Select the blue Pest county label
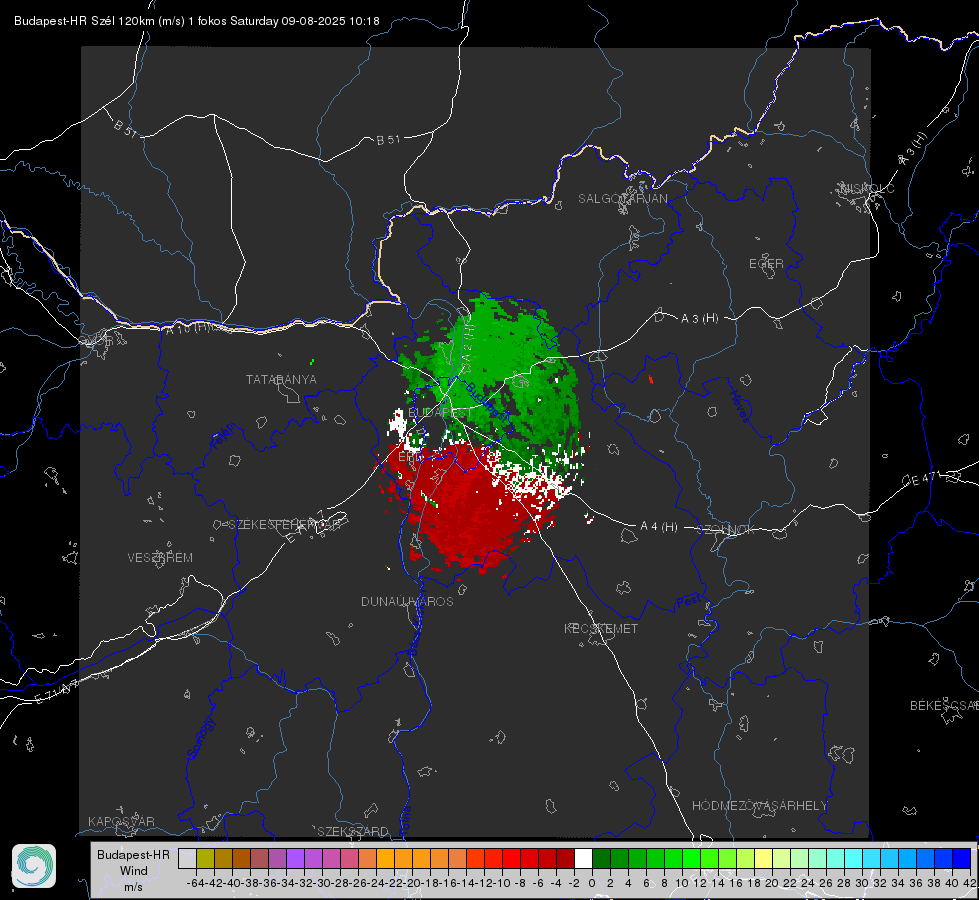The image size is (979, 900). point(688,601)
